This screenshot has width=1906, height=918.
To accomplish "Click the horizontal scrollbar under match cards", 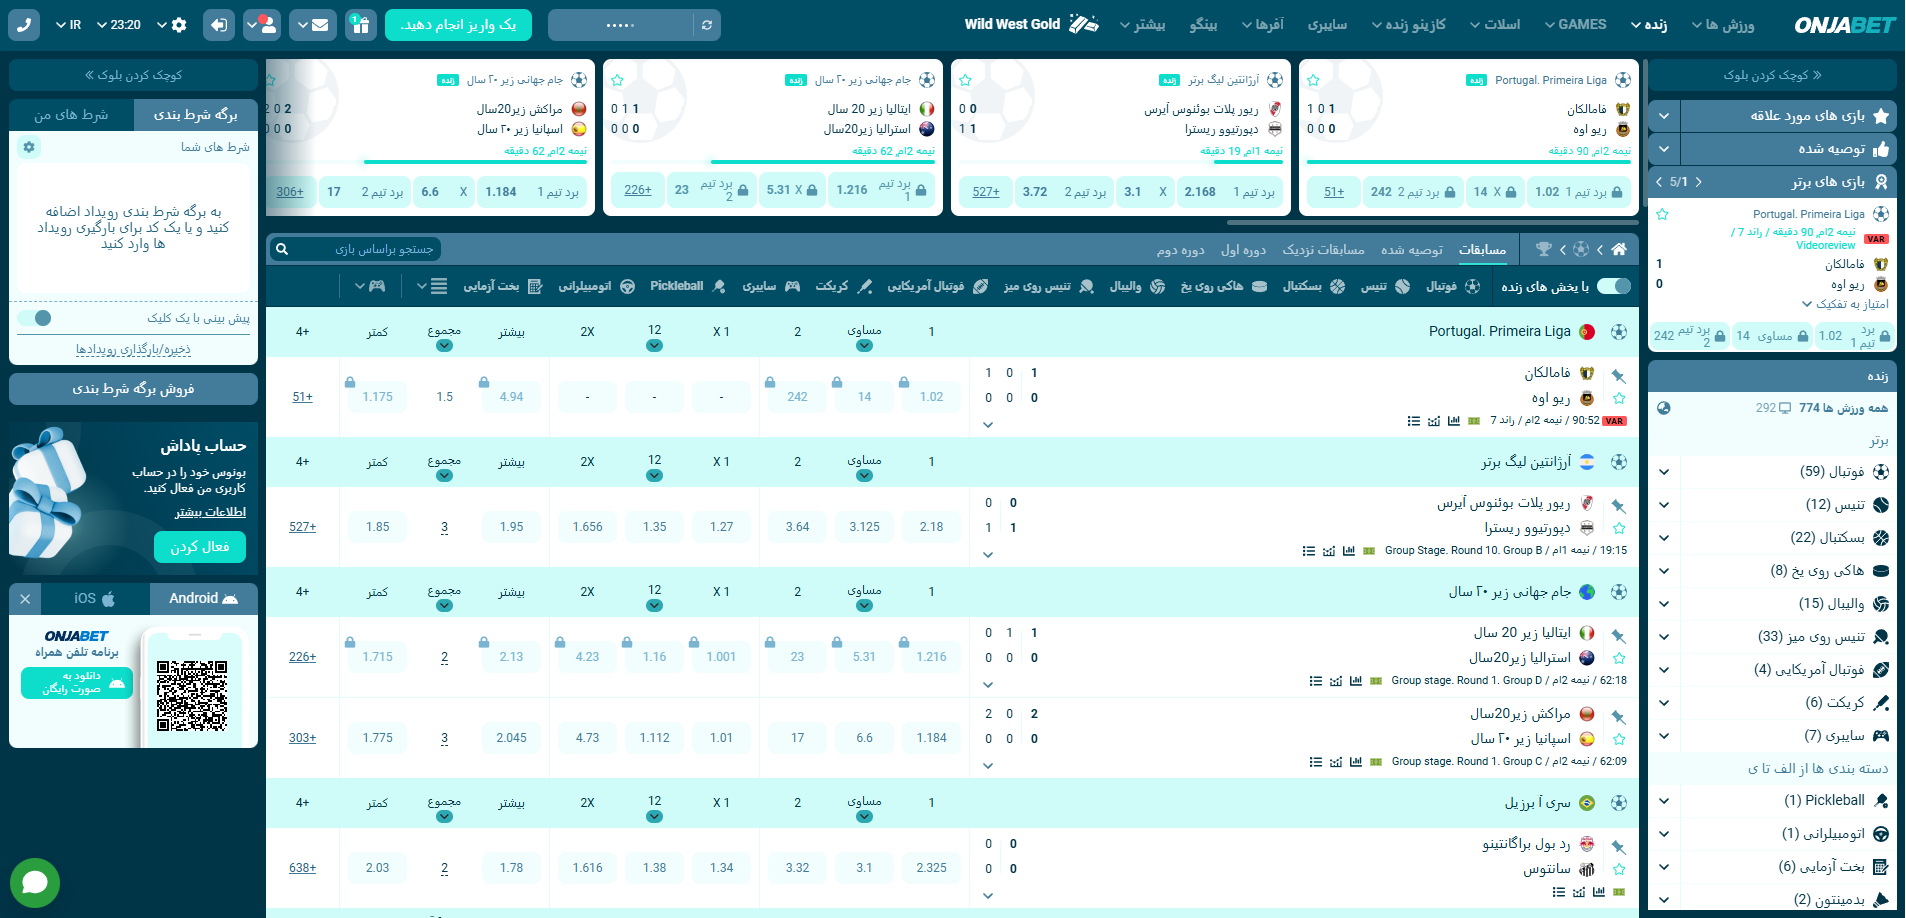I will point(1430,223).
